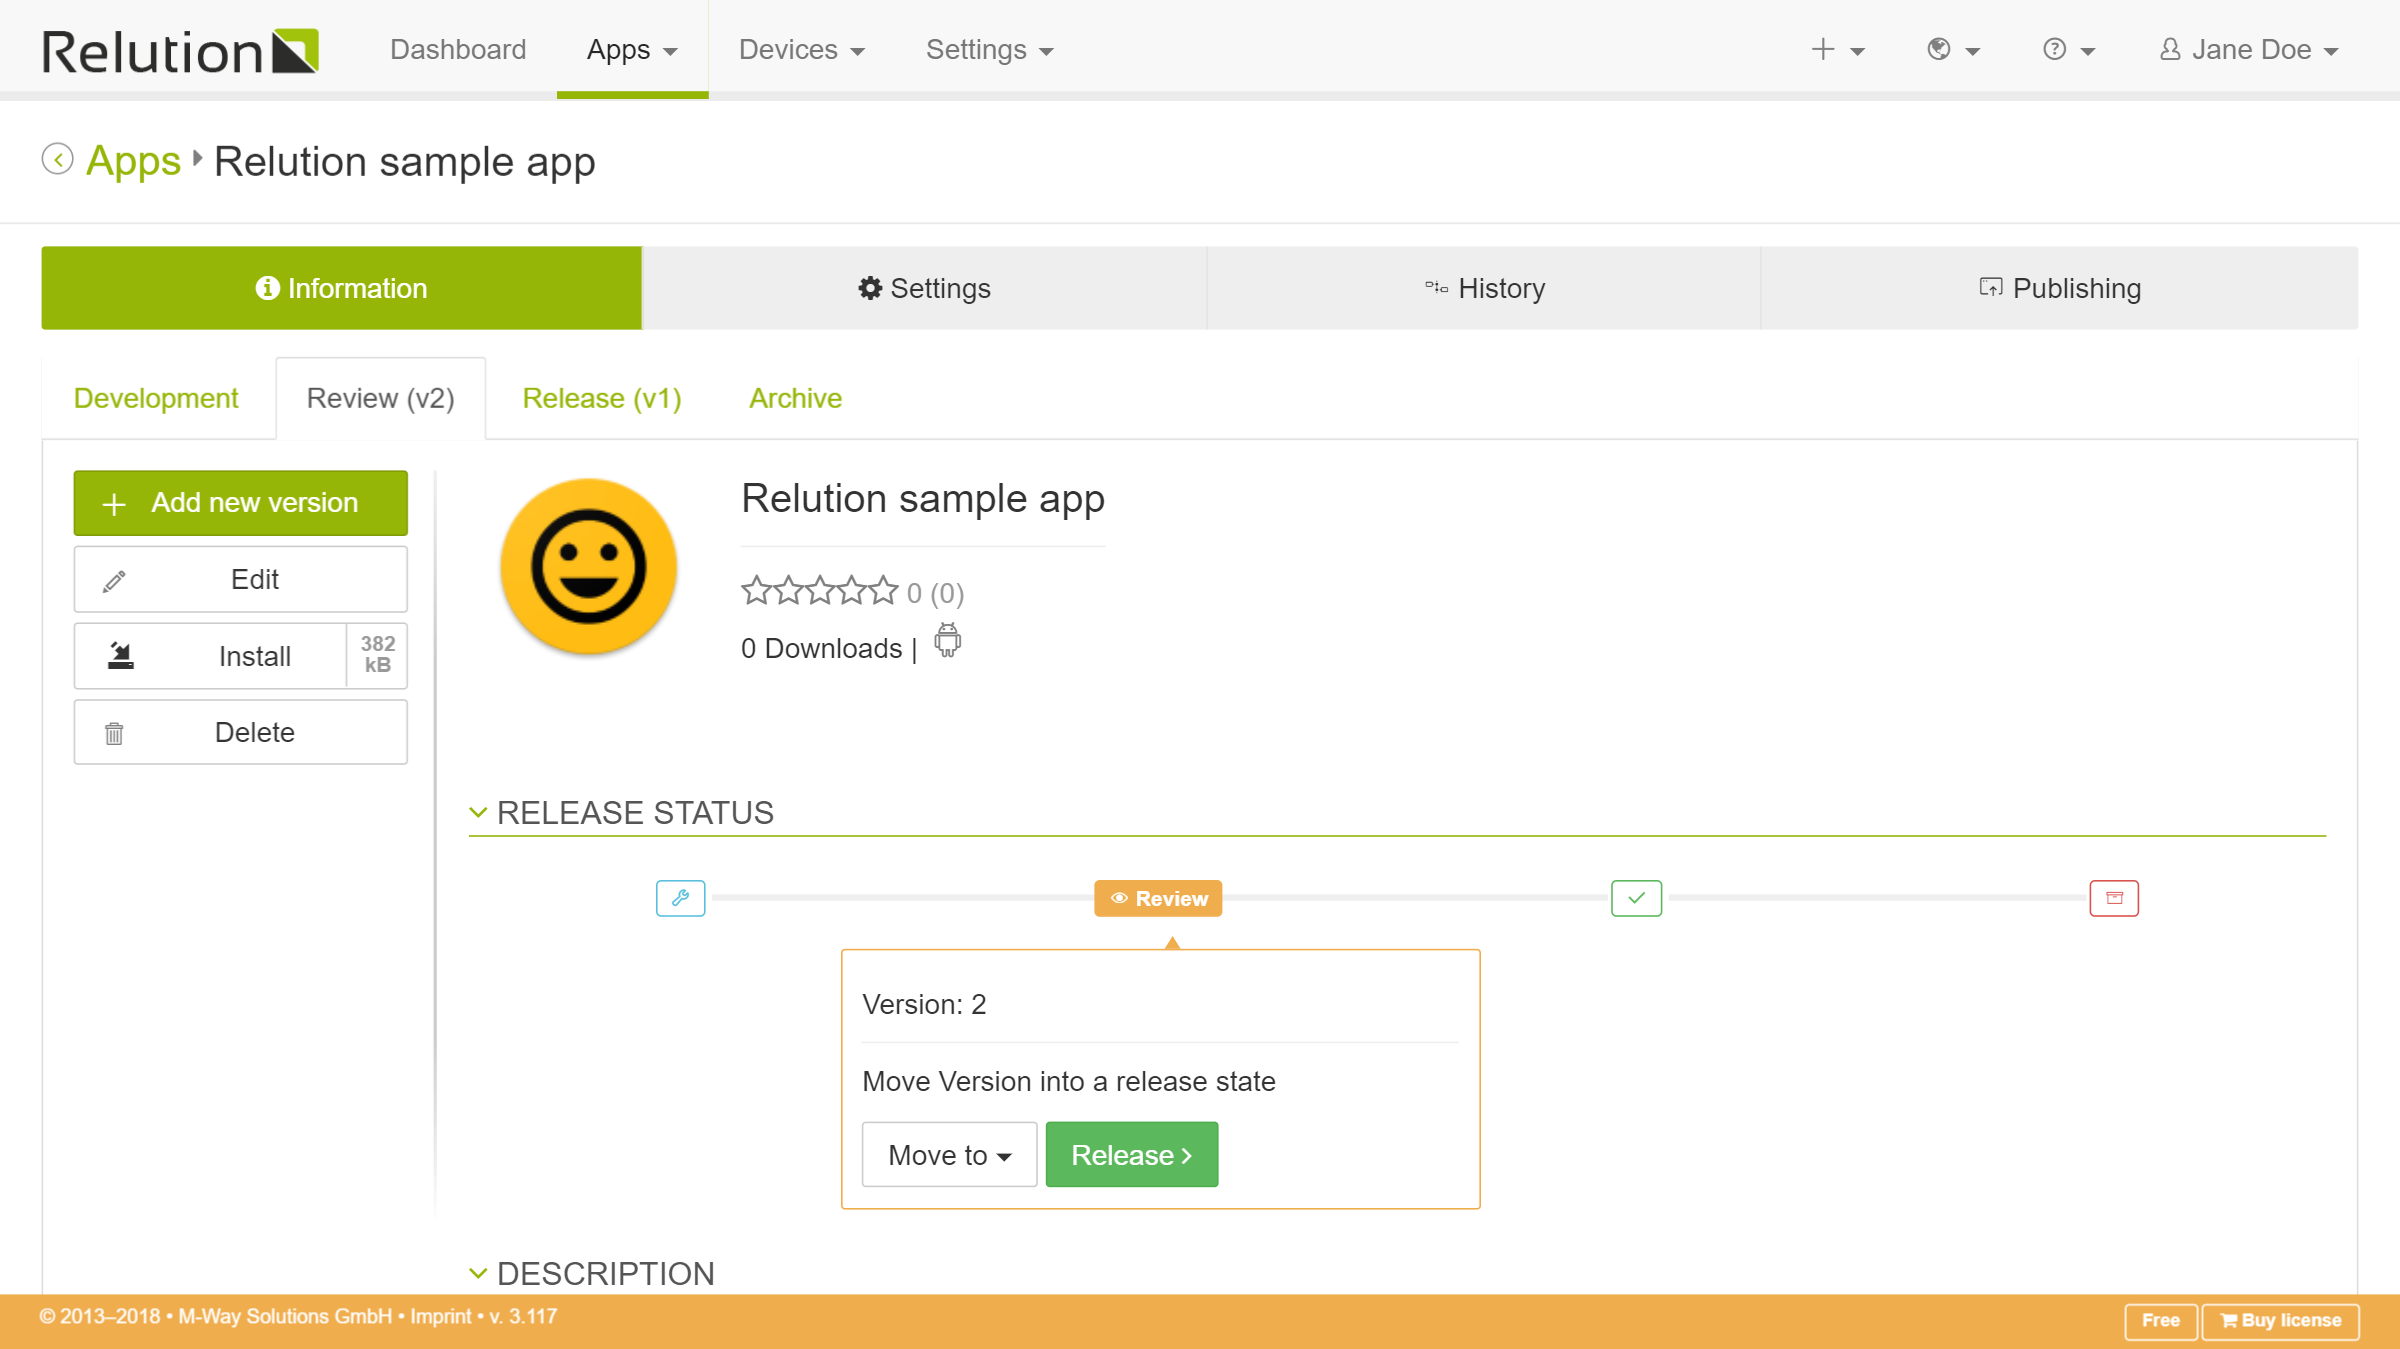Open the plus add menu in header
Viewport: 2400px width, 1349px height.
pos(1837,50)
